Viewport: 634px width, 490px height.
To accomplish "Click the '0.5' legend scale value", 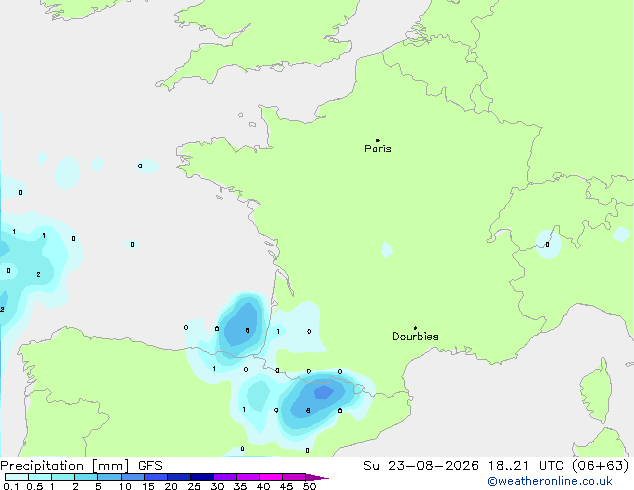I will pyautogui.click(x=35, y=486).
